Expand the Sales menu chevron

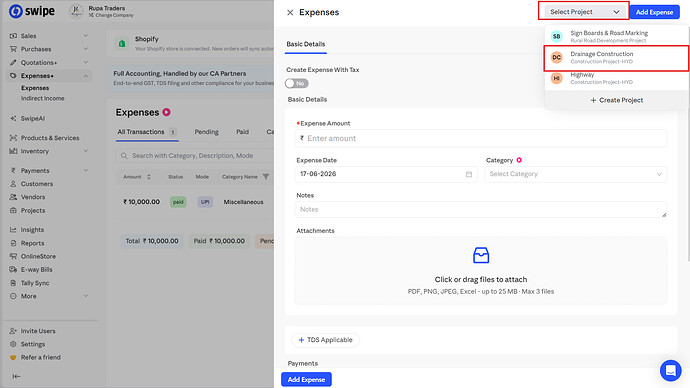[86, 36]
